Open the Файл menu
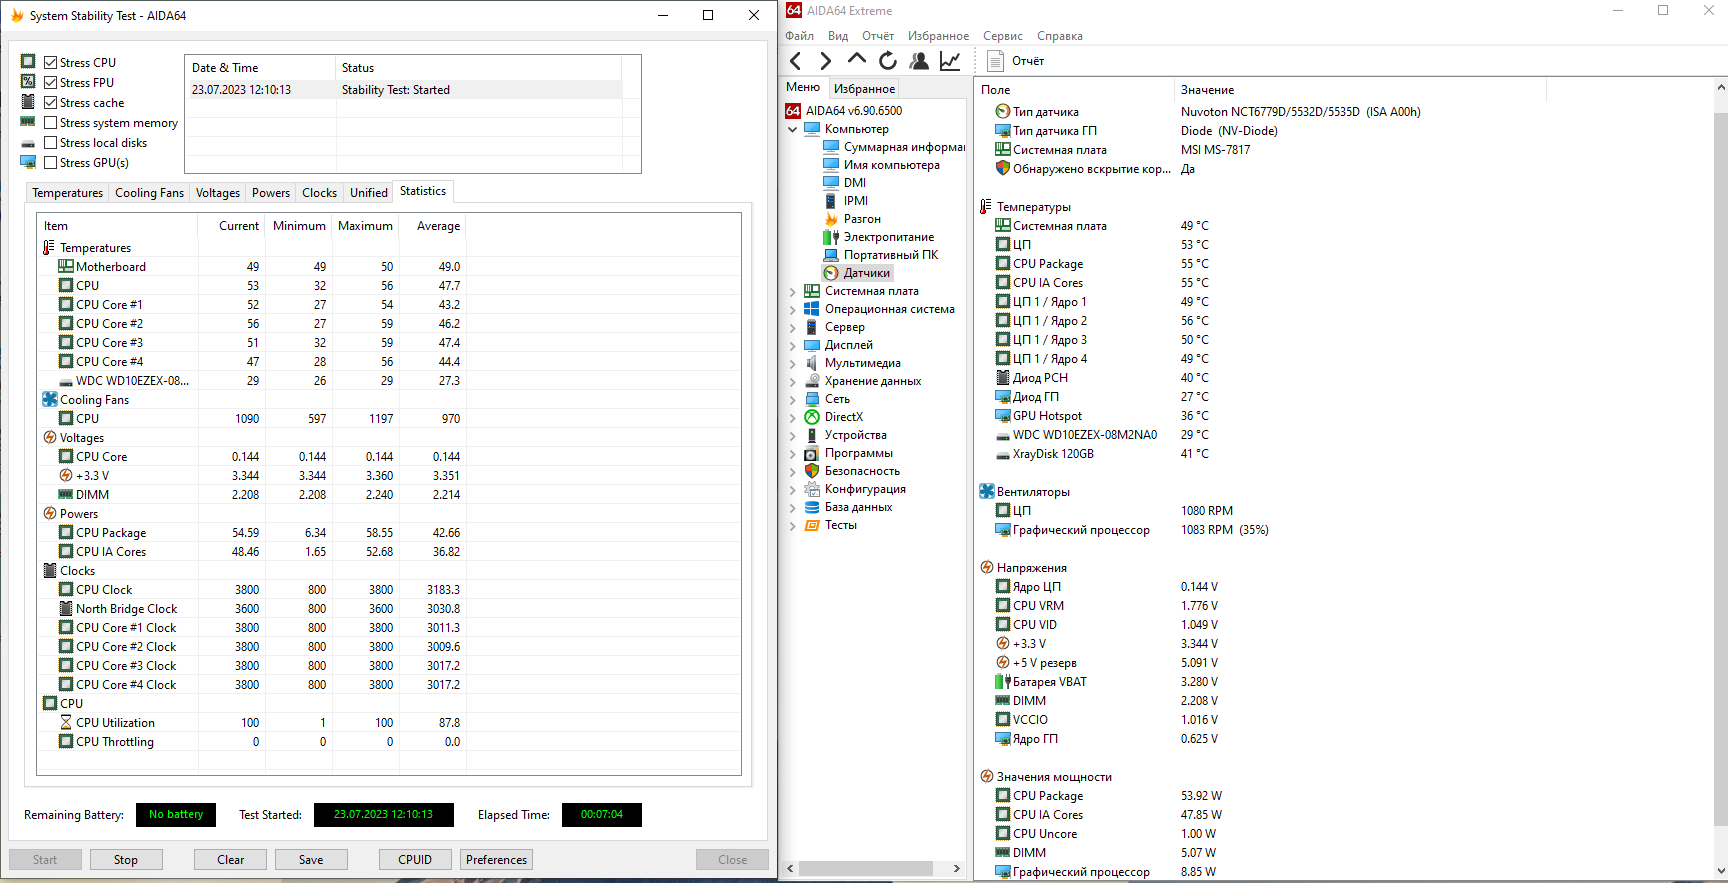1728x883 pixels. (x=800, y=36)
